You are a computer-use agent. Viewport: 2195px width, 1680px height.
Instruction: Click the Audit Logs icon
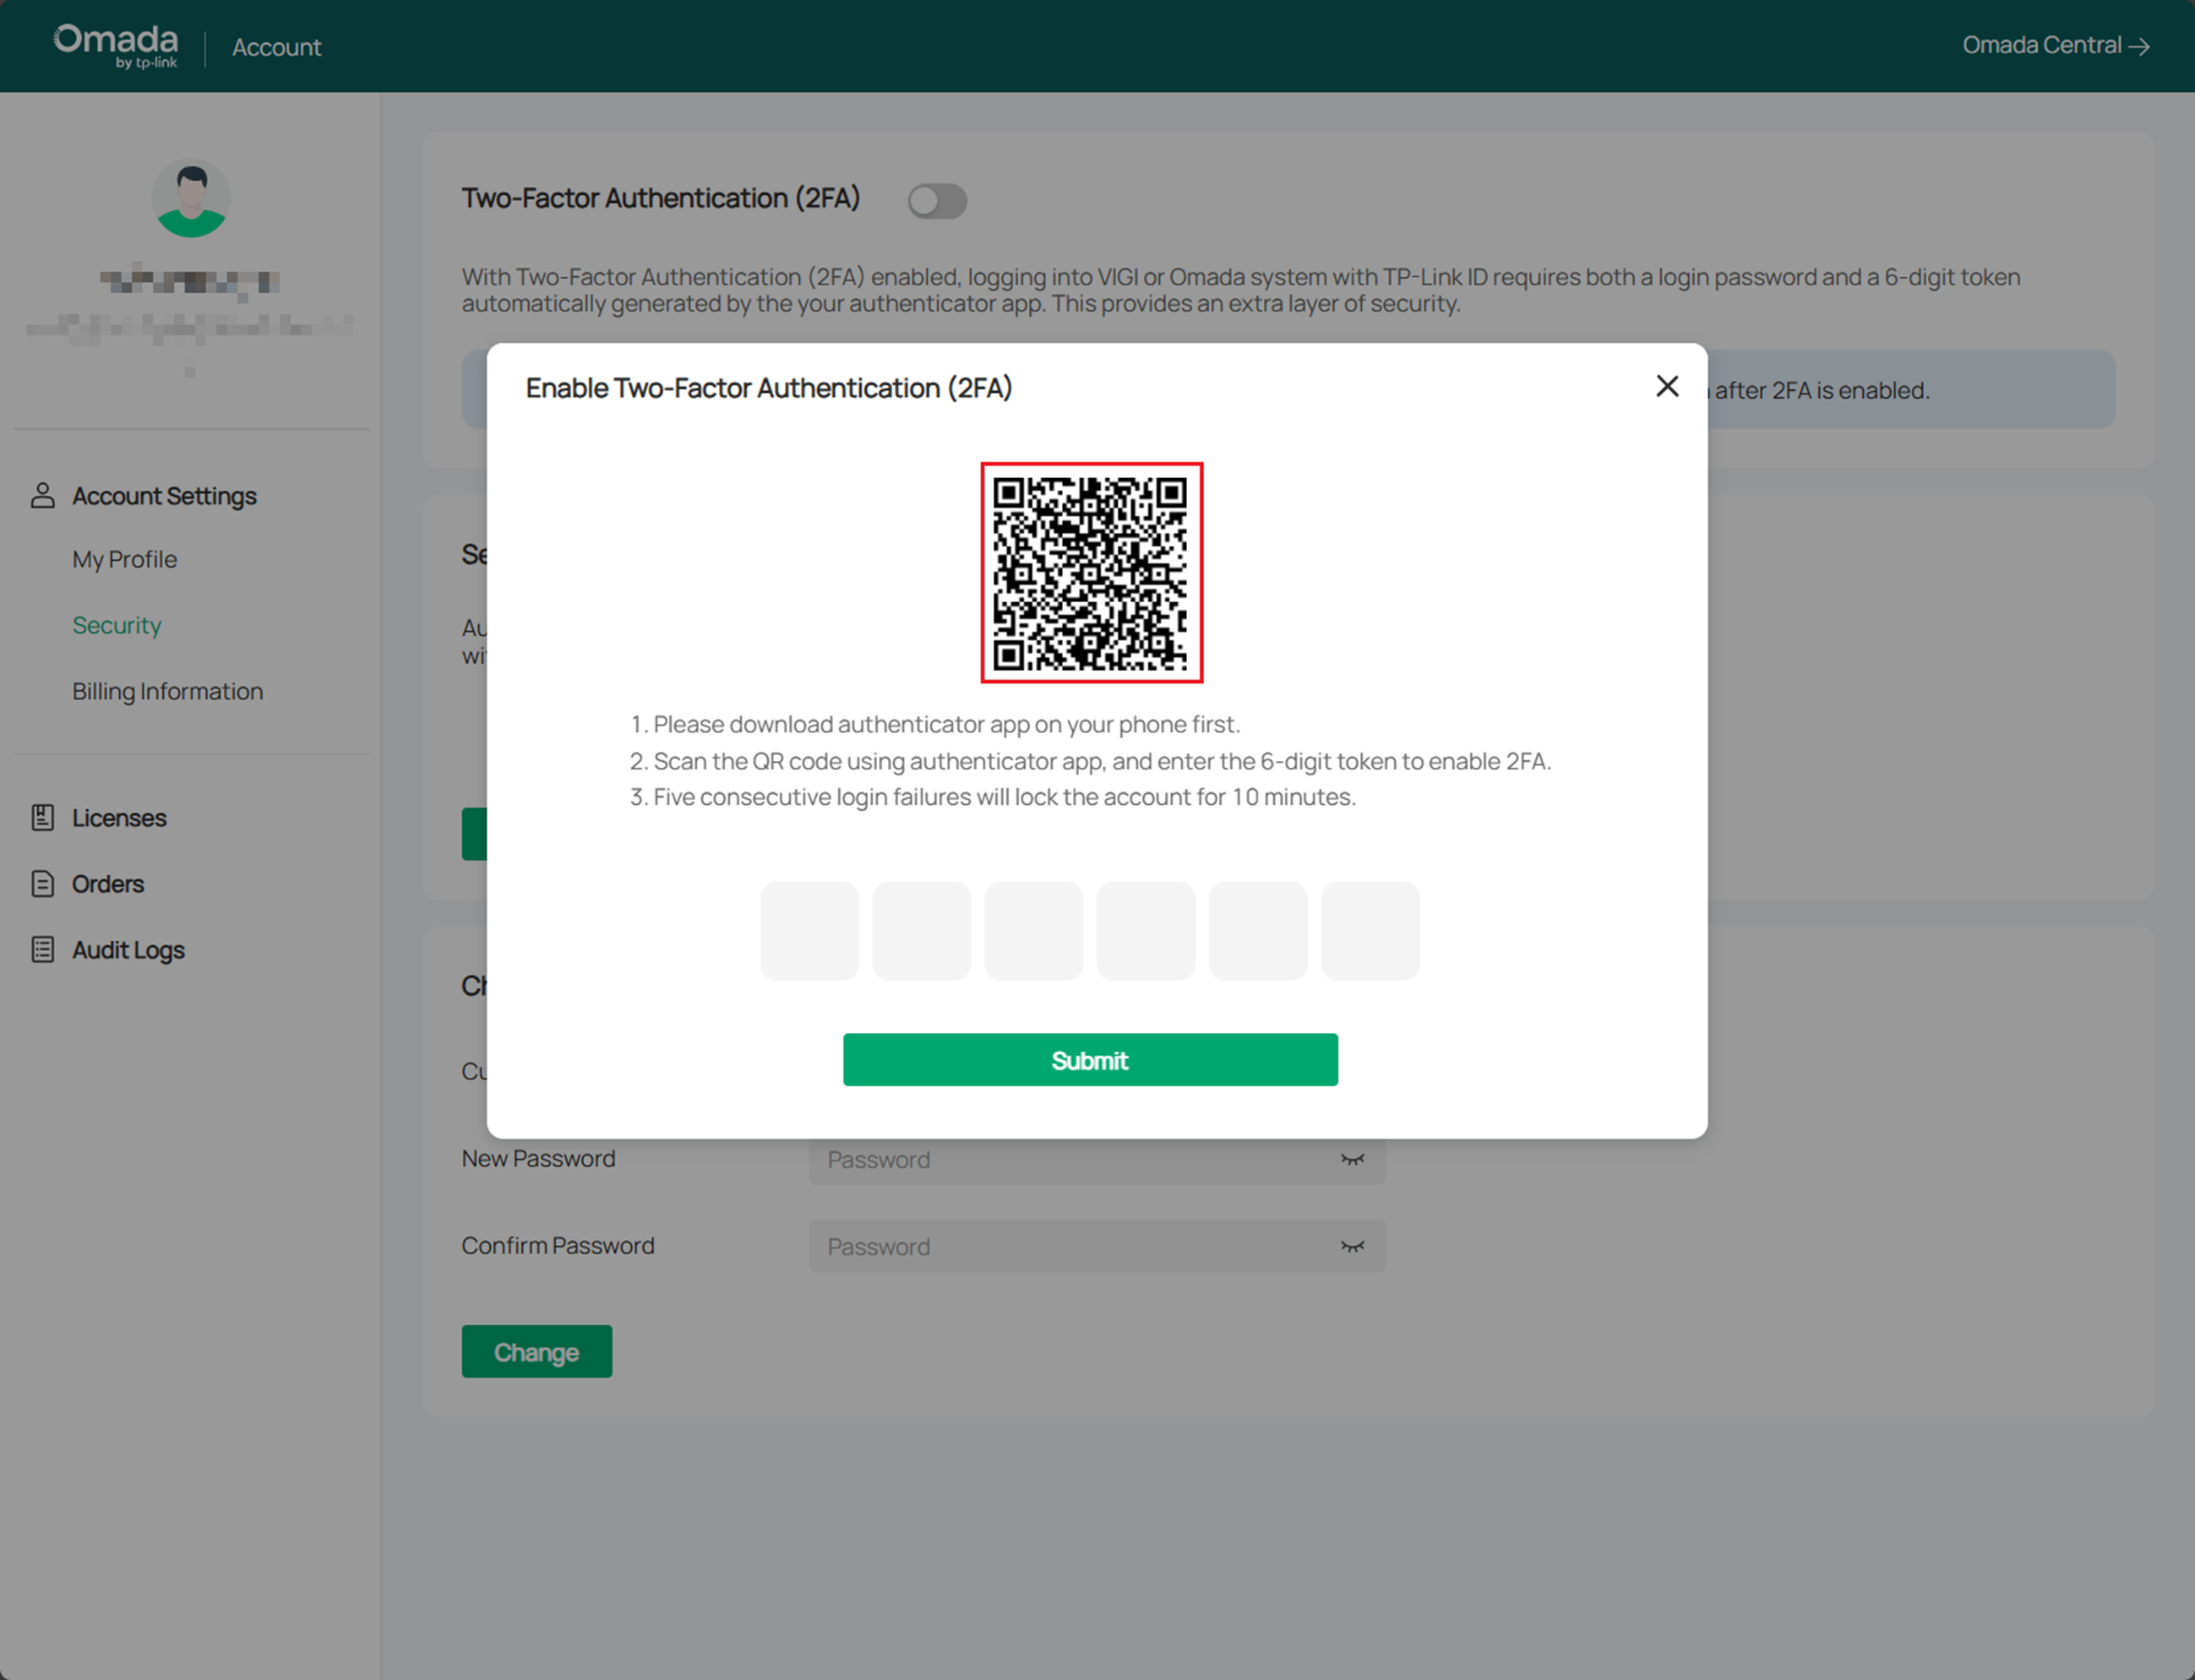(x=42, y=949)
